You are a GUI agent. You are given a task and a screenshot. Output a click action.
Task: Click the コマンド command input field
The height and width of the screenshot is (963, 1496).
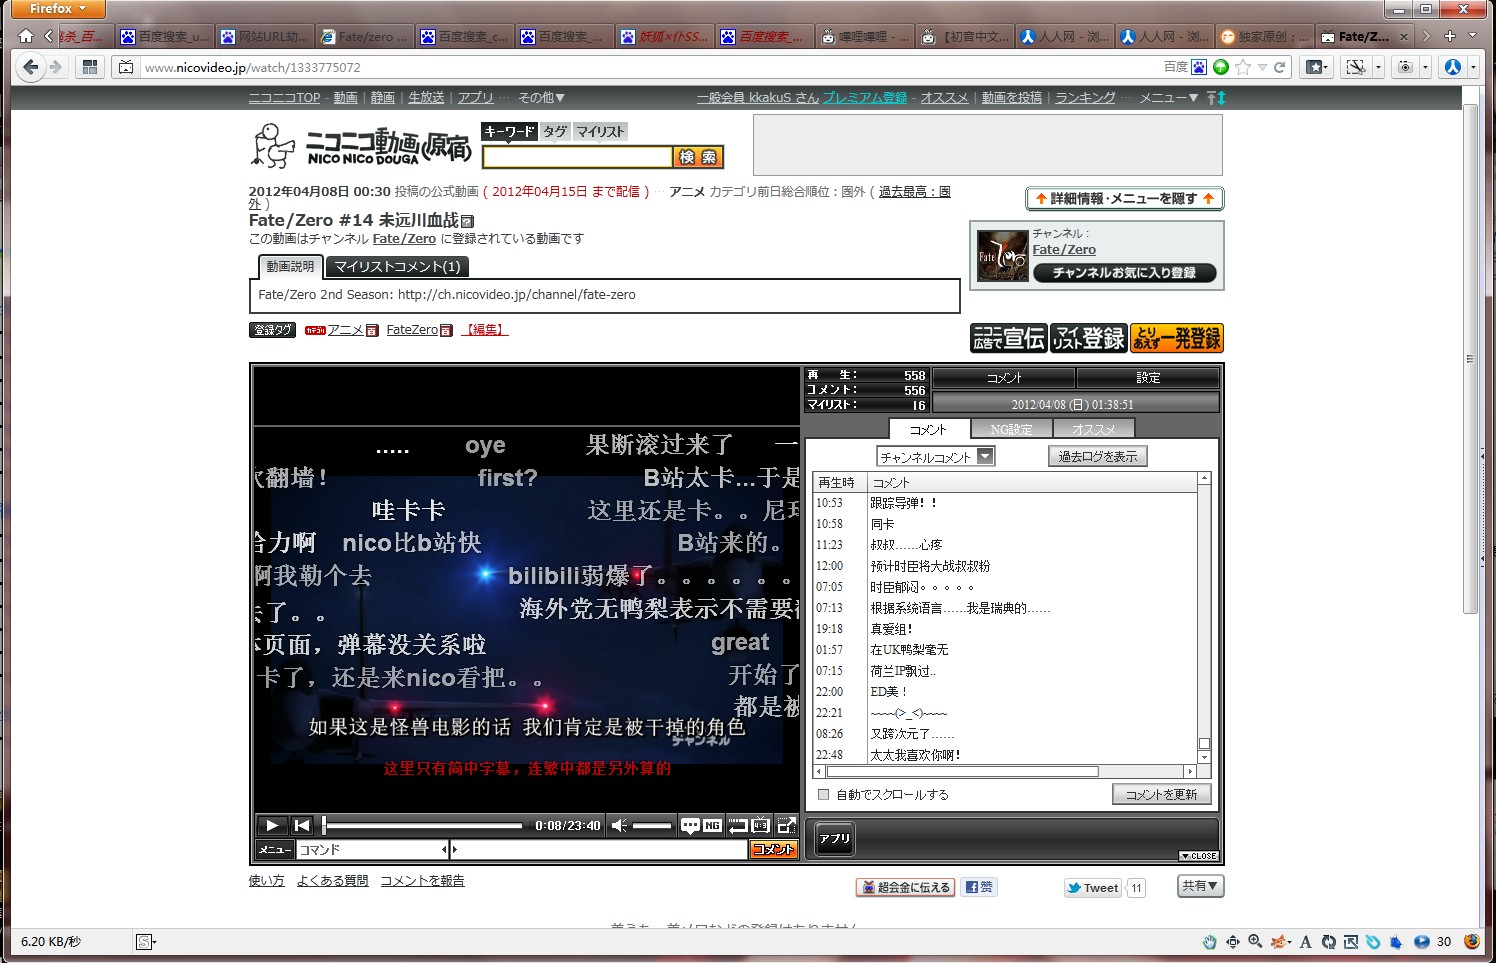(370, 850)
